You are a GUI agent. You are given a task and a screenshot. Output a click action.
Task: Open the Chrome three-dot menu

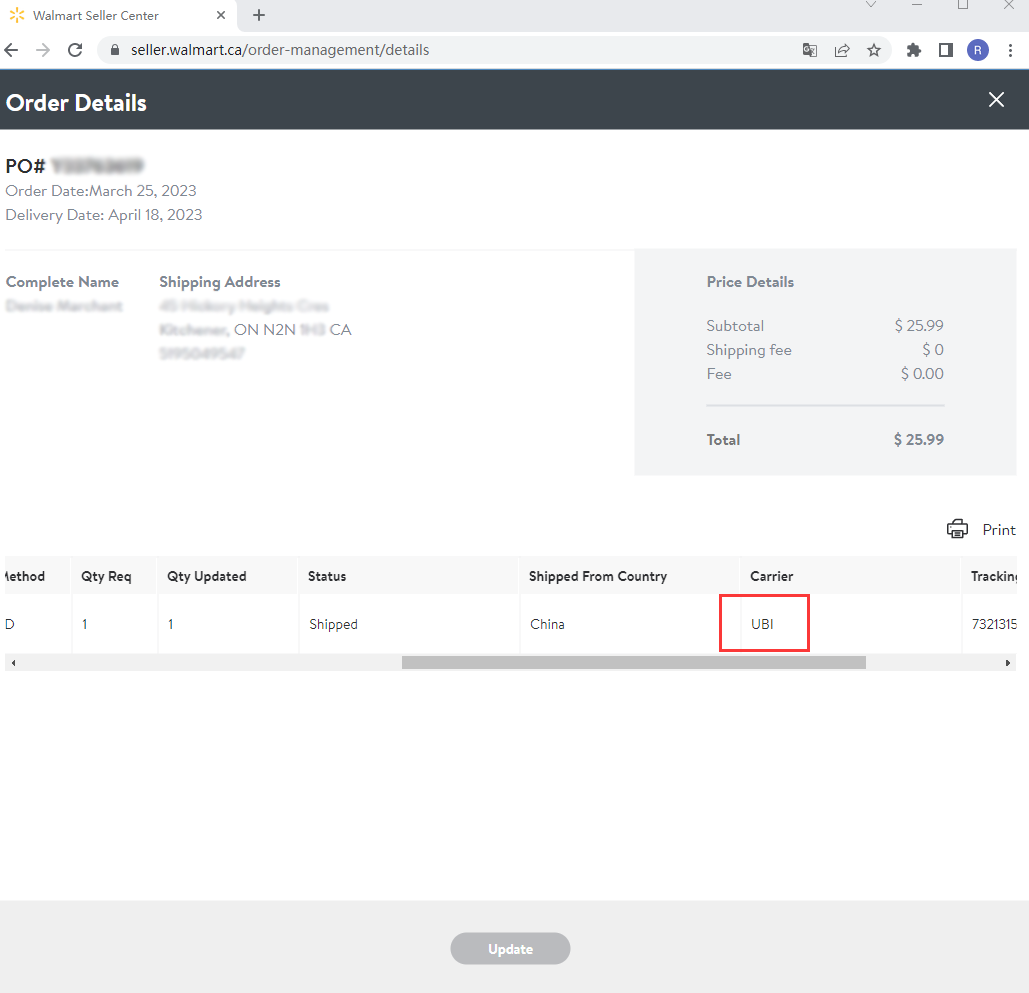1010,50
